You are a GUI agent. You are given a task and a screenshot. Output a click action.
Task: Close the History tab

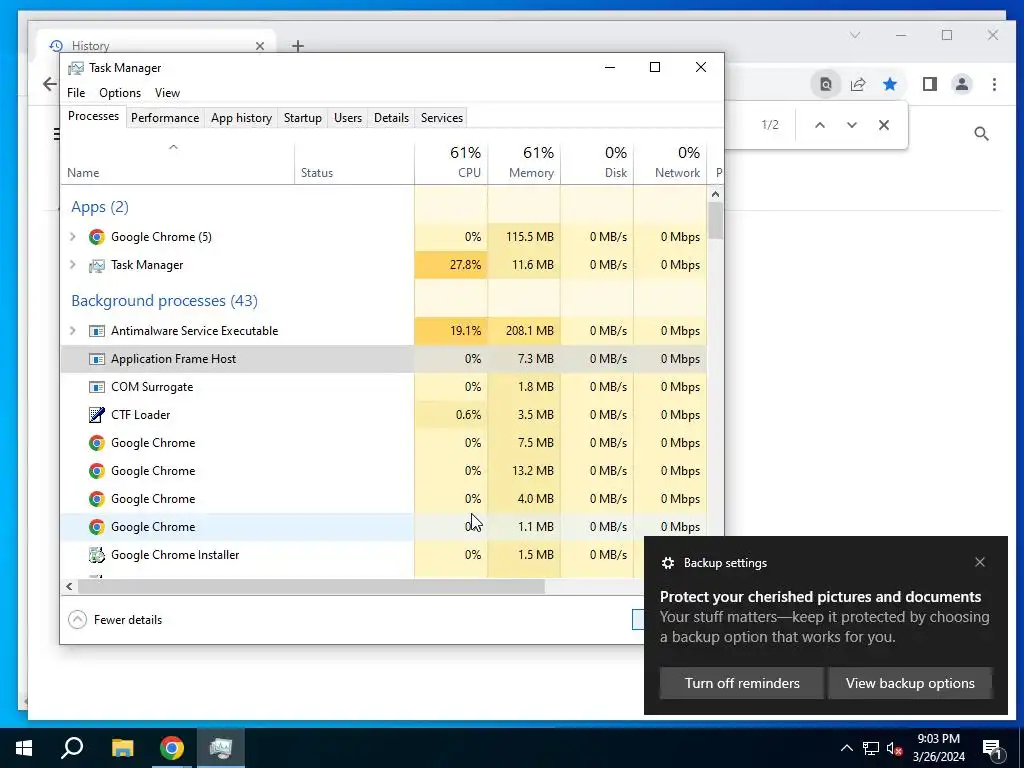260,46
